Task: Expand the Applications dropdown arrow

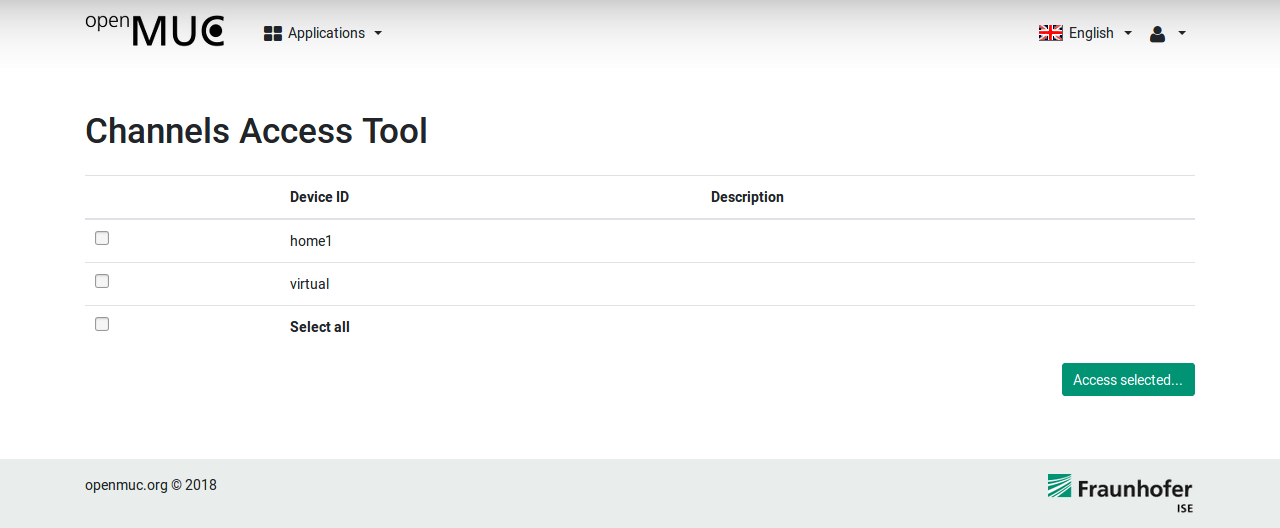Action: pos(378,34)
